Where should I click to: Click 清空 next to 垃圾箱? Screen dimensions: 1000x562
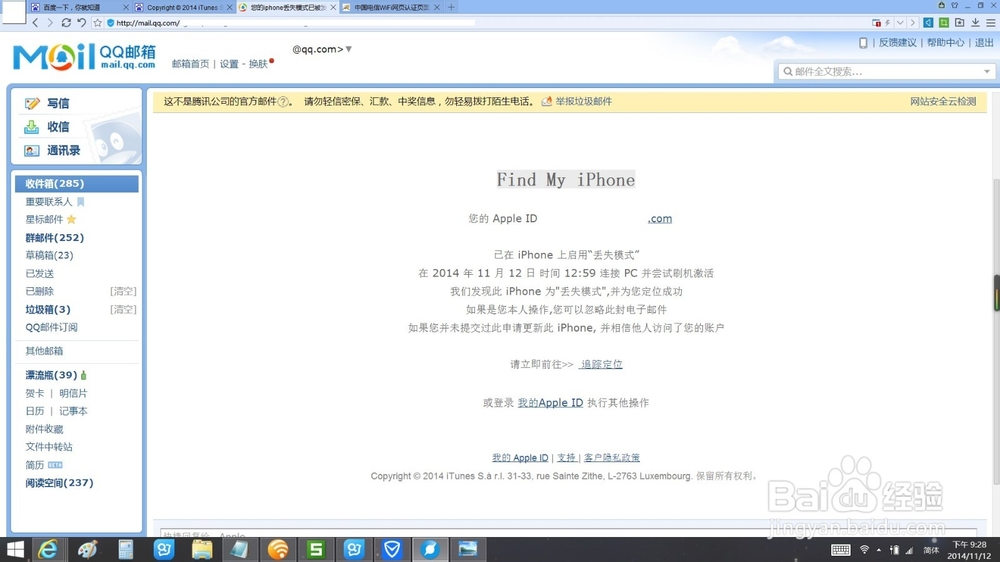click(123, 309)
